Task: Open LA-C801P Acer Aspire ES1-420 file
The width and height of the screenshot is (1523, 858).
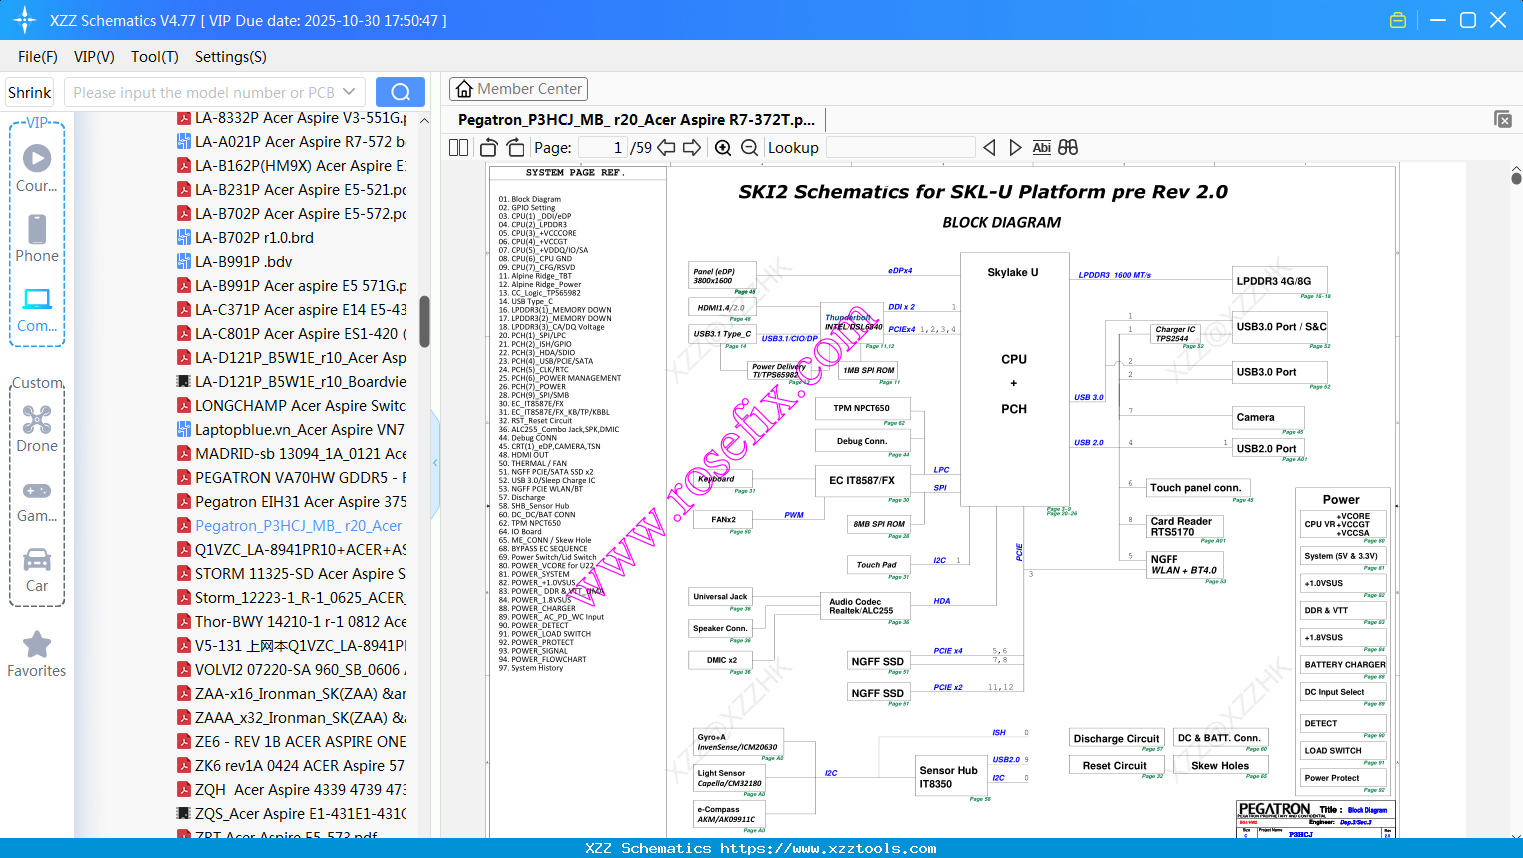Action: (x=292, y=334)
